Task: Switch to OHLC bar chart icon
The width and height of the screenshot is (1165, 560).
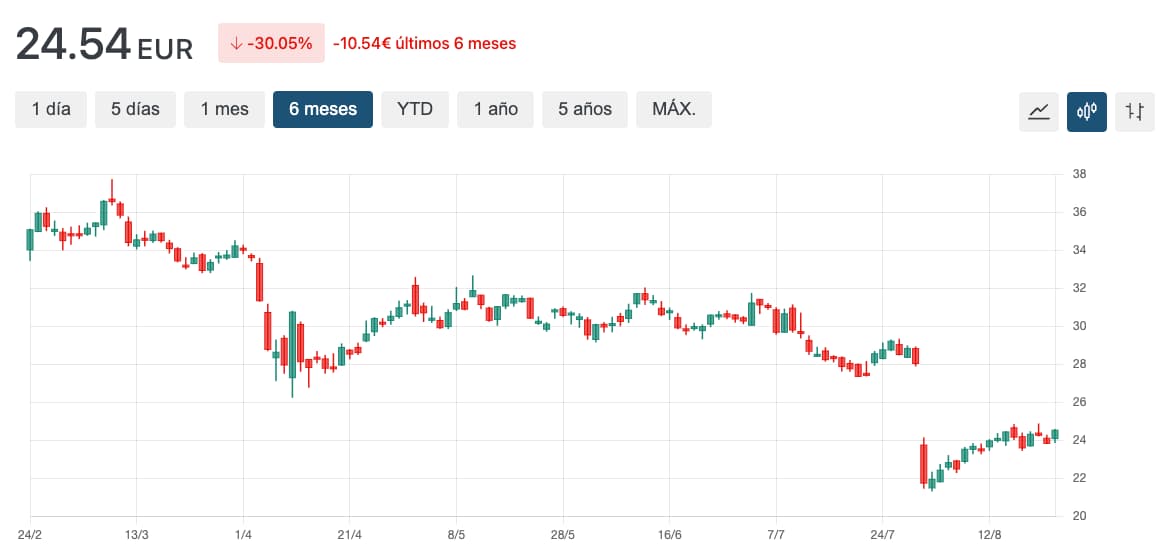Action: click(1135, 111)
